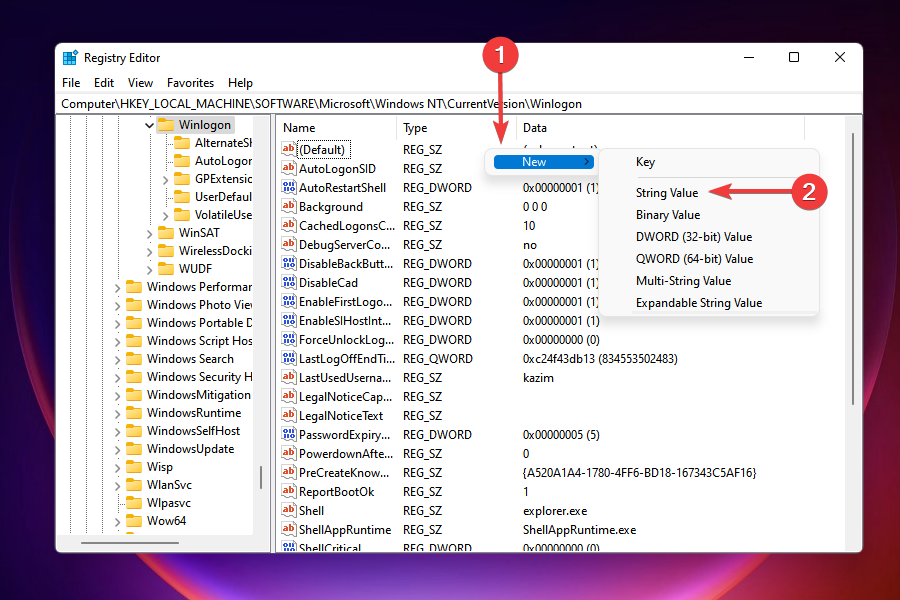The image size is (900, 600).
Task: Click the New context menu item
Action: click(x=543, y=162)
